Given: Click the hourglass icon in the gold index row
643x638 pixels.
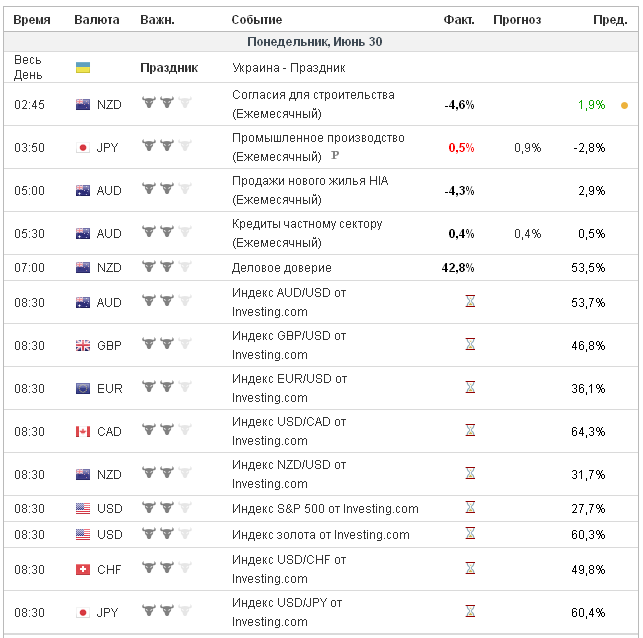Looking at the screenshot, I should point(470,535).
